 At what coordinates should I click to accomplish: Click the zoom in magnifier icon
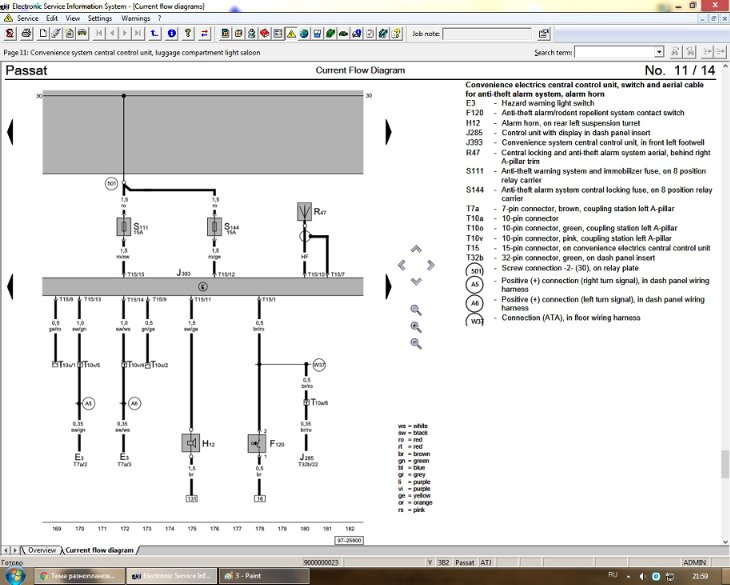click(x=416, y=327)
